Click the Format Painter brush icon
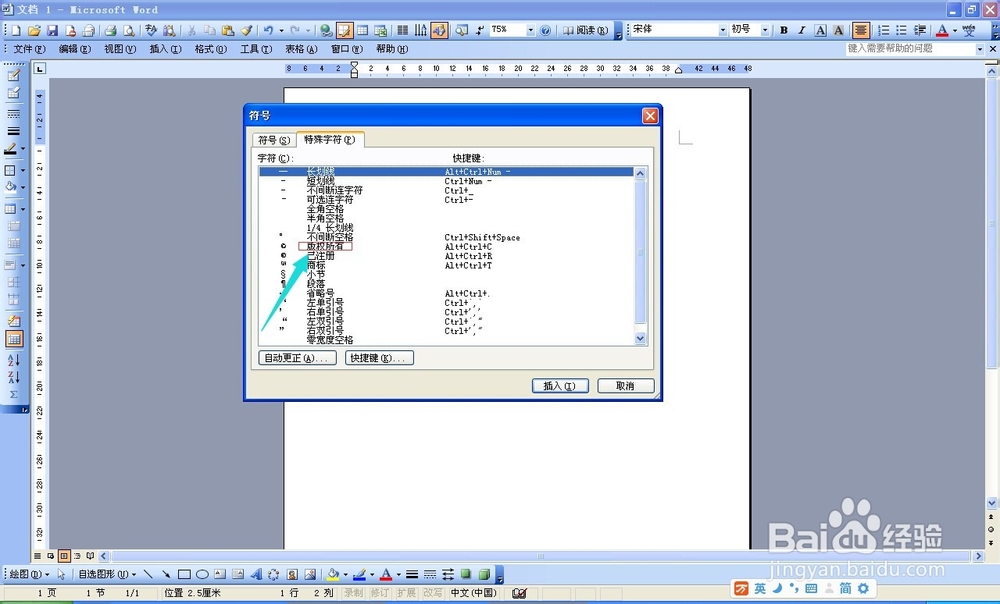This screenshot has width=1000, height=604. [x=246, y=30]
